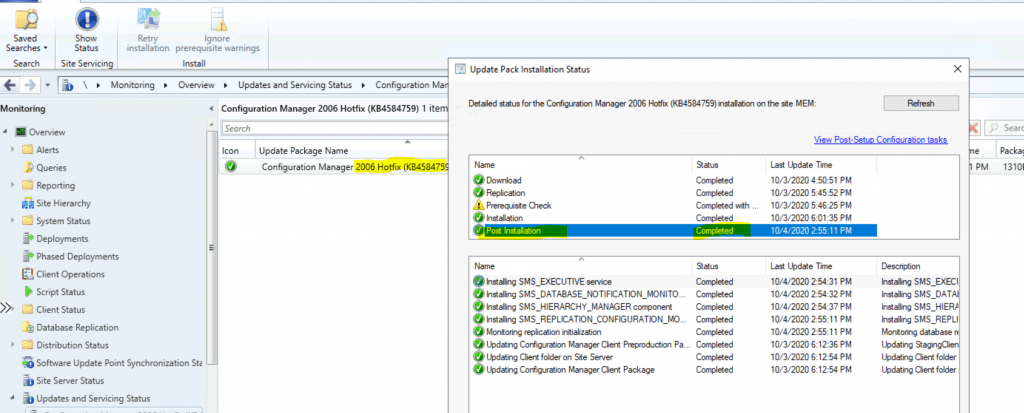
Task: Select Software Update Point Synchronization Status
Action: coord(112,363)
